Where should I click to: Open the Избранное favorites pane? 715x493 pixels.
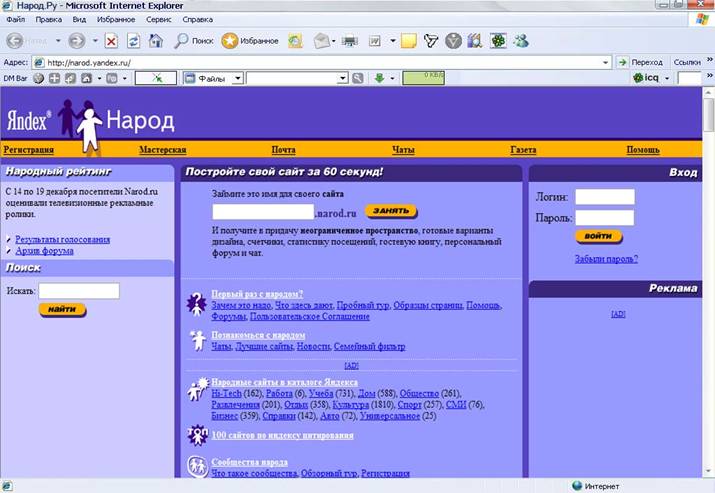(x=249, y=41)
